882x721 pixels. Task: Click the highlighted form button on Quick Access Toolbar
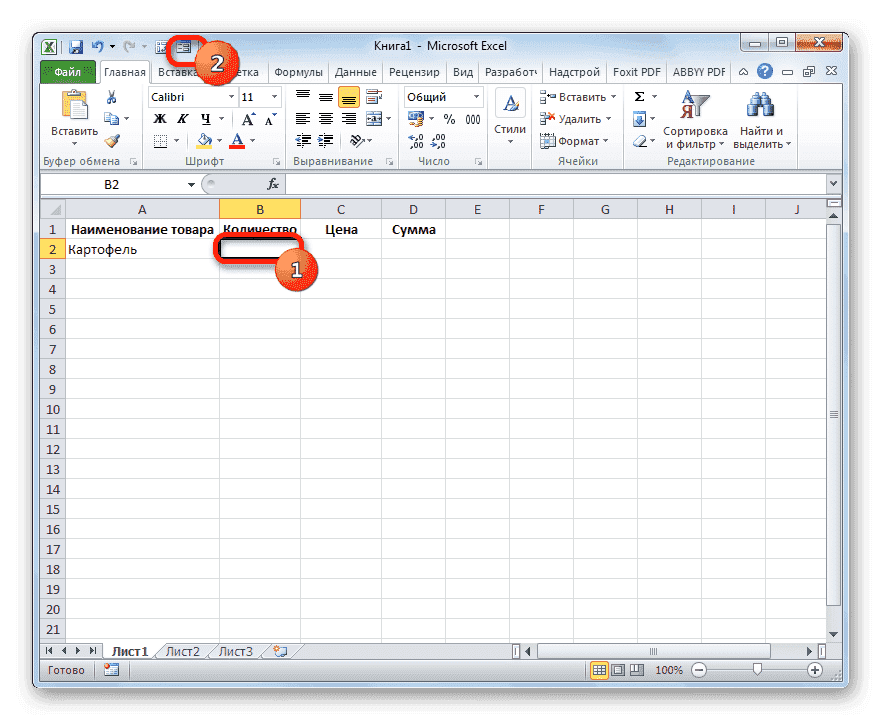point(185,46)
